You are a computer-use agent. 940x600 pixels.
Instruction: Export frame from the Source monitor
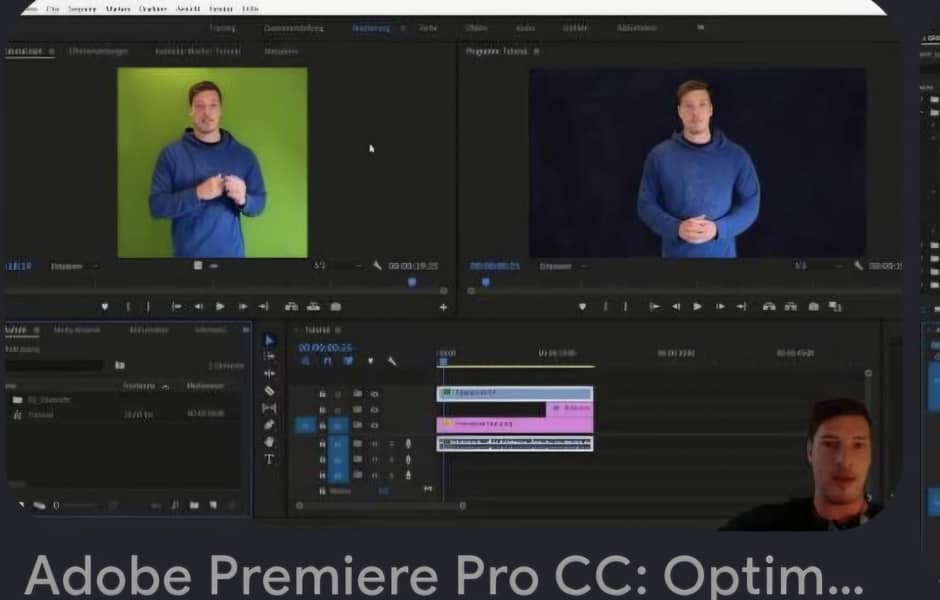point(336,307)
